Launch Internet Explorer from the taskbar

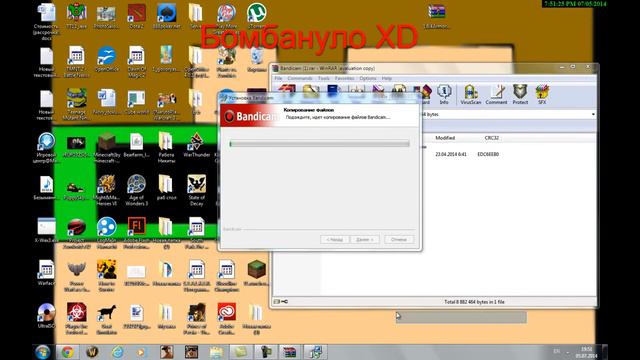pyautogui.click(x=118, y=352)
